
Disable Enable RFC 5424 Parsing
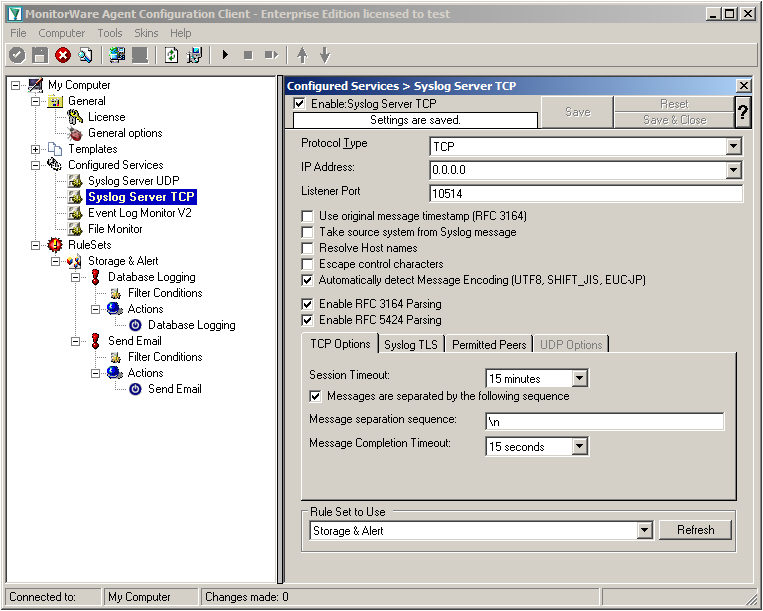(307, 320)
